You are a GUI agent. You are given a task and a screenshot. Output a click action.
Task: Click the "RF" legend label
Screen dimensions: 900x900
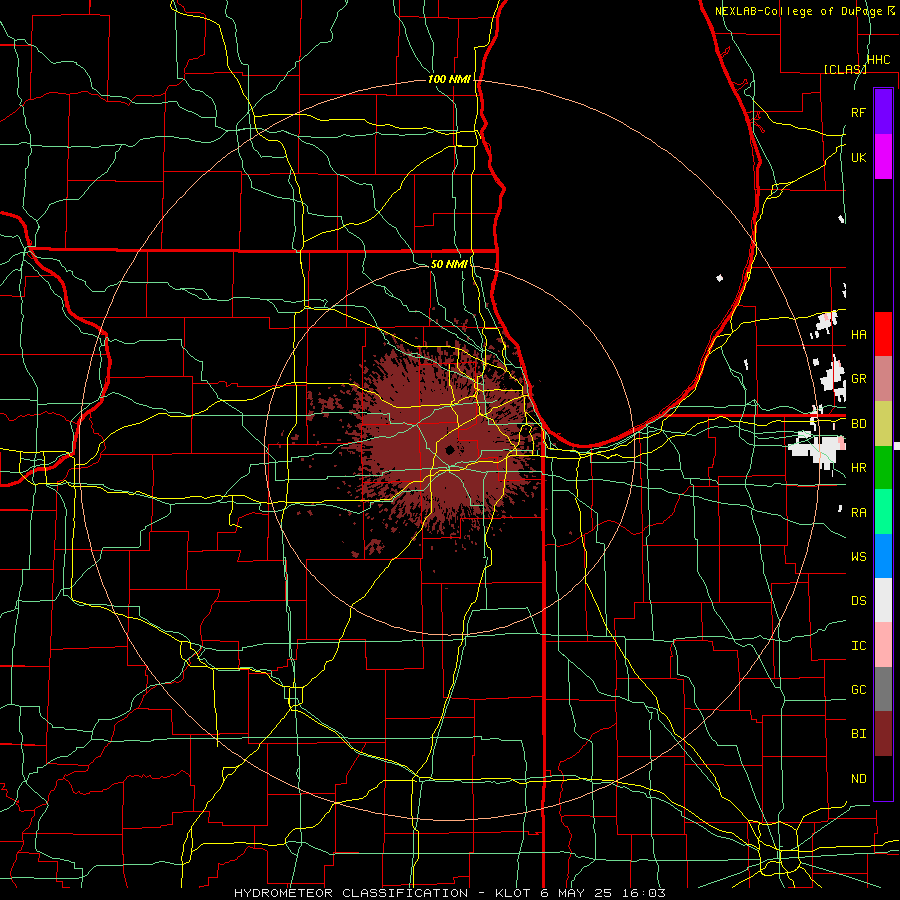pos(858,112)
